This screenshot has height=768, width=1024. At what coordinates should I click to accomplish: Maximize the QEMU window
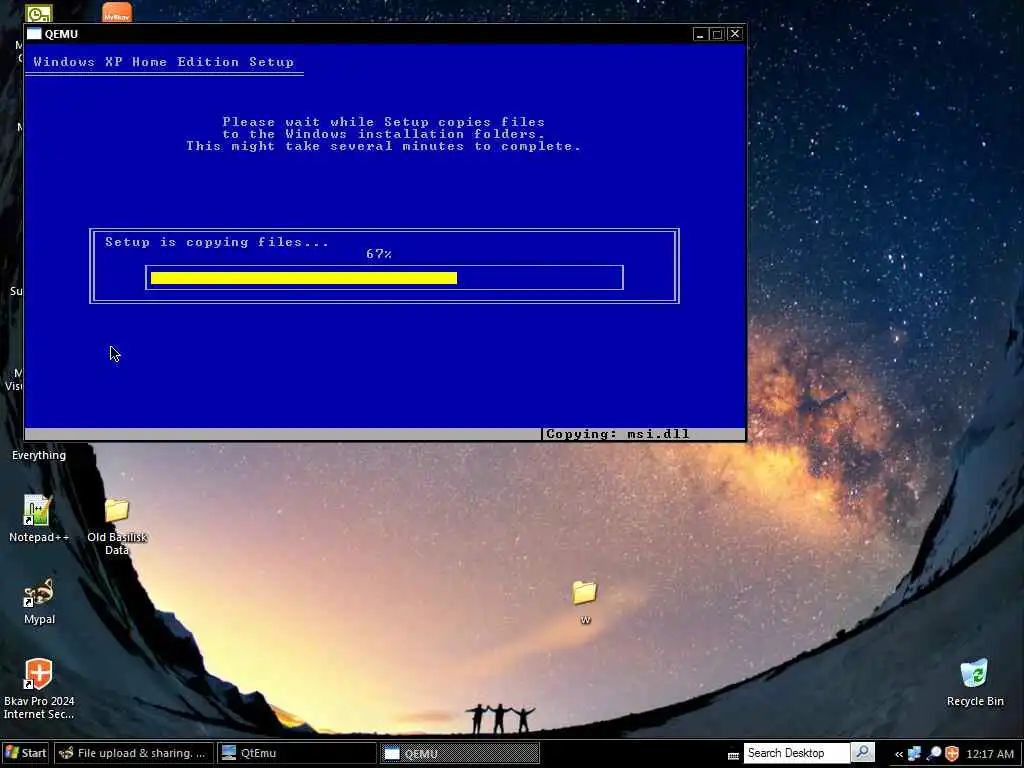click(717, 34)
